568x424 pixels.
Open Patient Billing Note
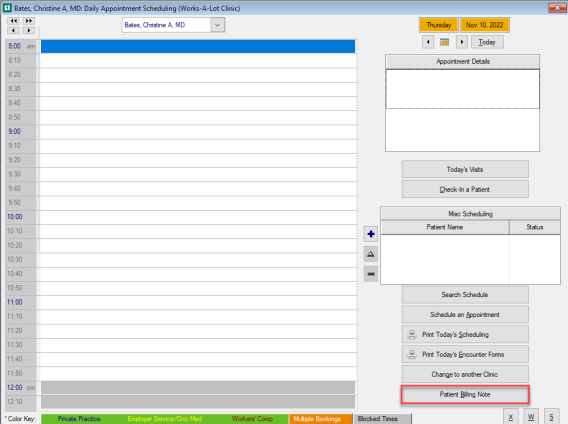click(x=465, y=394)
